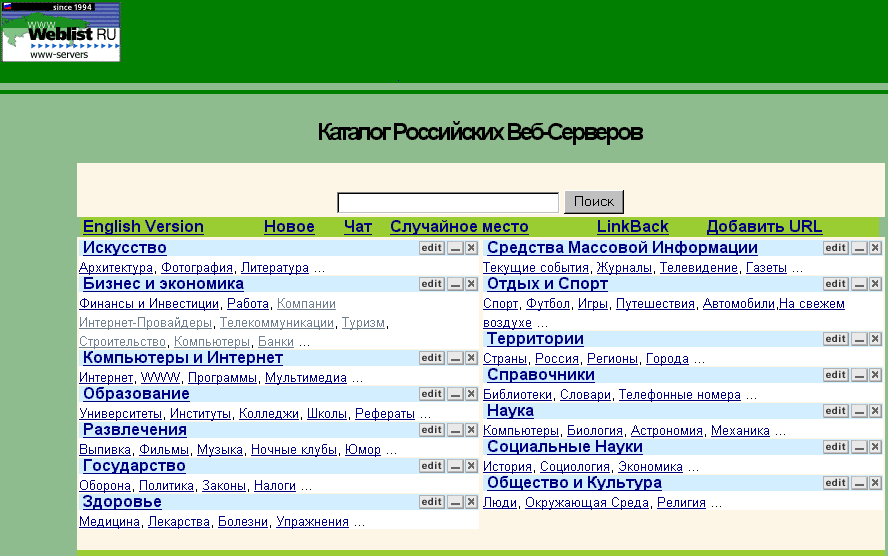Image resolution: width=888 pixels, height=556 pixels.
Task: Focus the catalog search text field
Action: point(448,203)
